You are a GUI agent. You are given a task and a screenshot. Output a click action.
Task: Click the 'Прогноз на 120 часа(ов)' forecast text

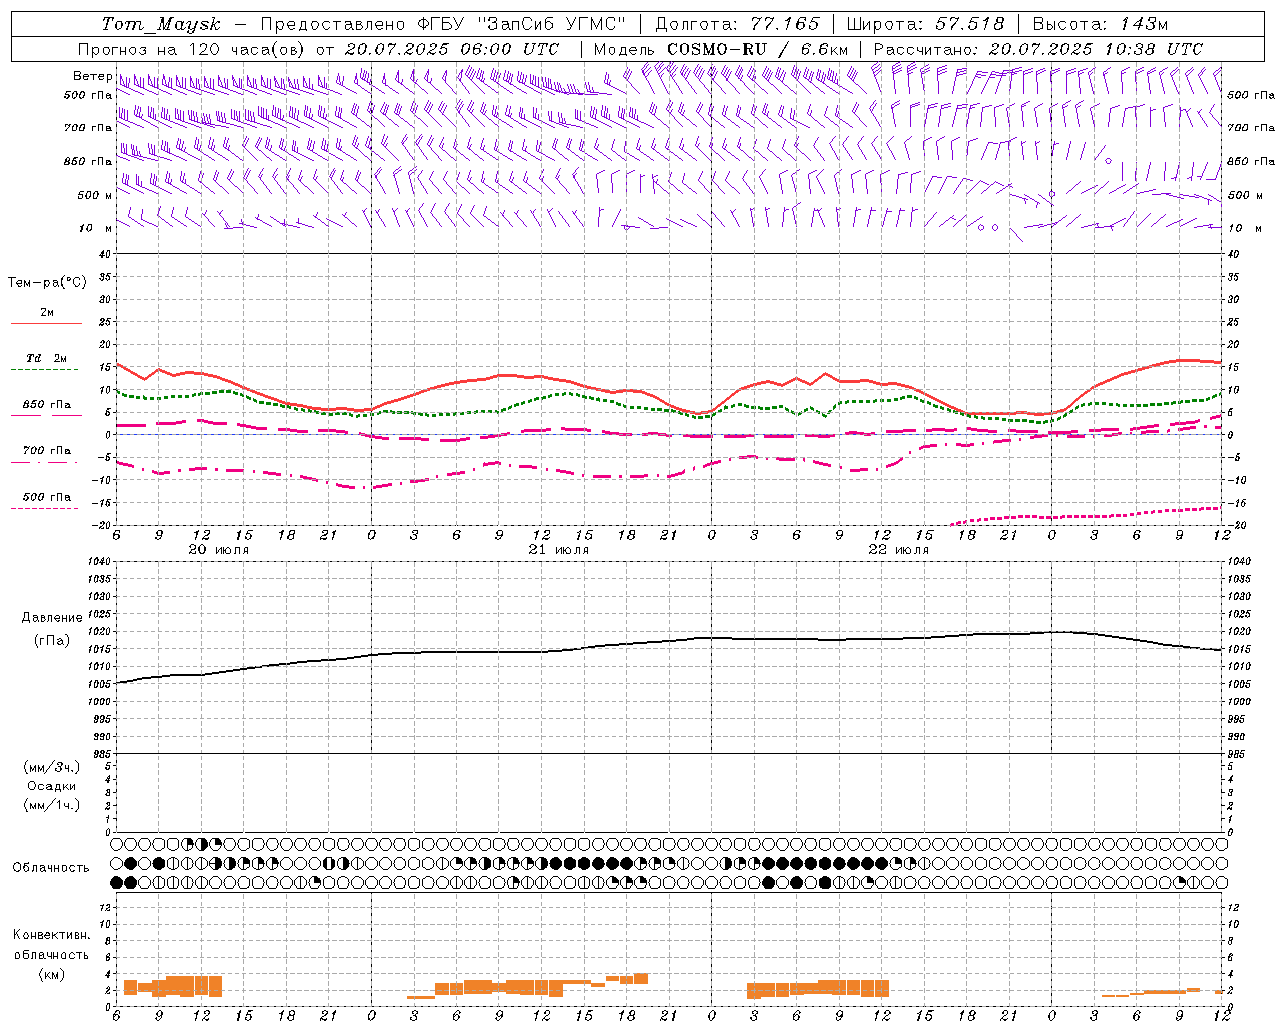[x=193, y=49]
